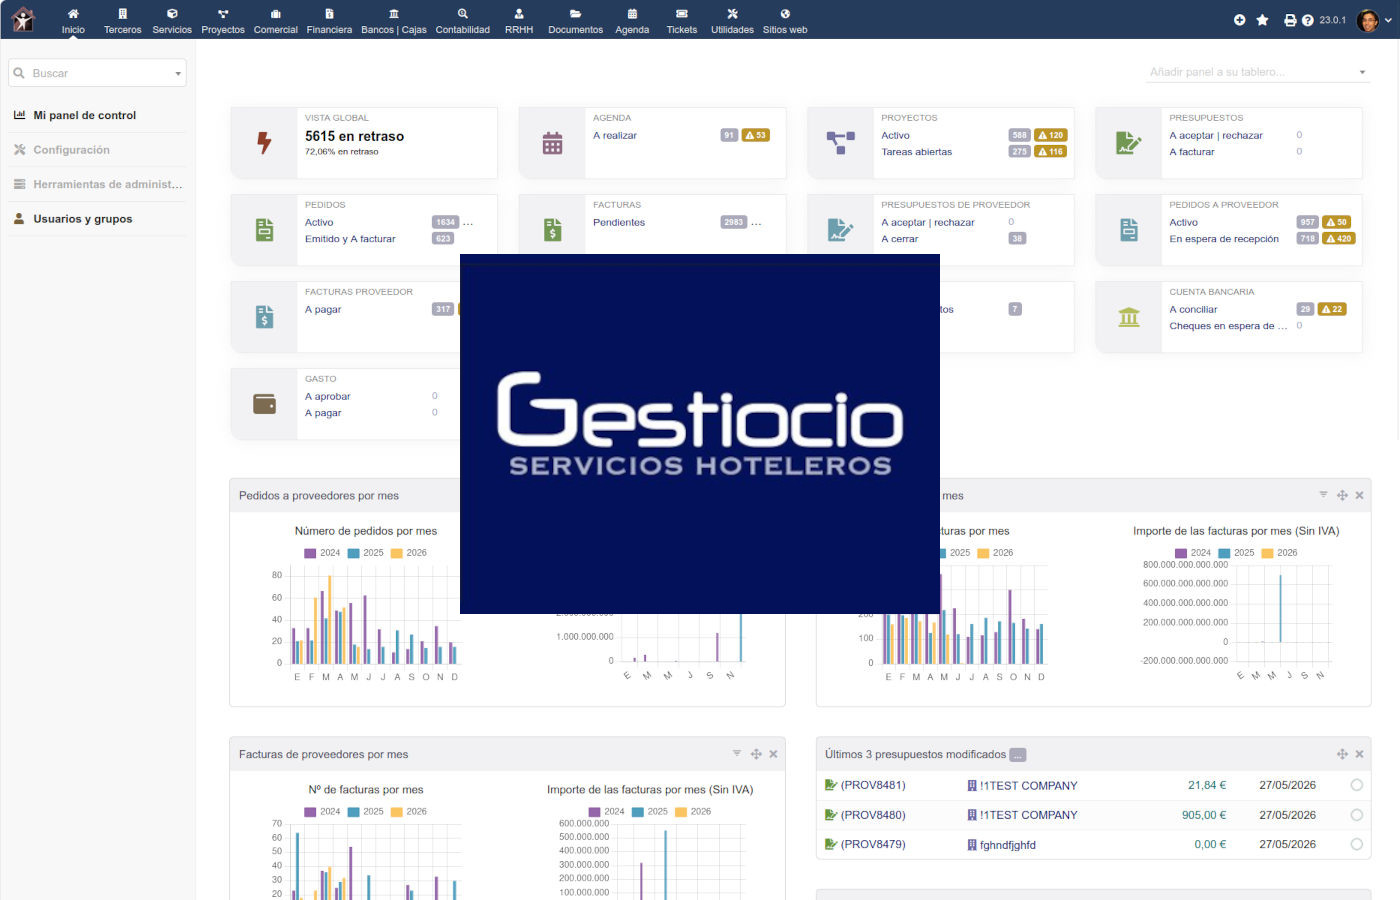The width and height of the screenshot is (1400, 900).
Task: Expand the ellipsis beside Últimos 3 presupuestos modificados
Action: 1018,755
